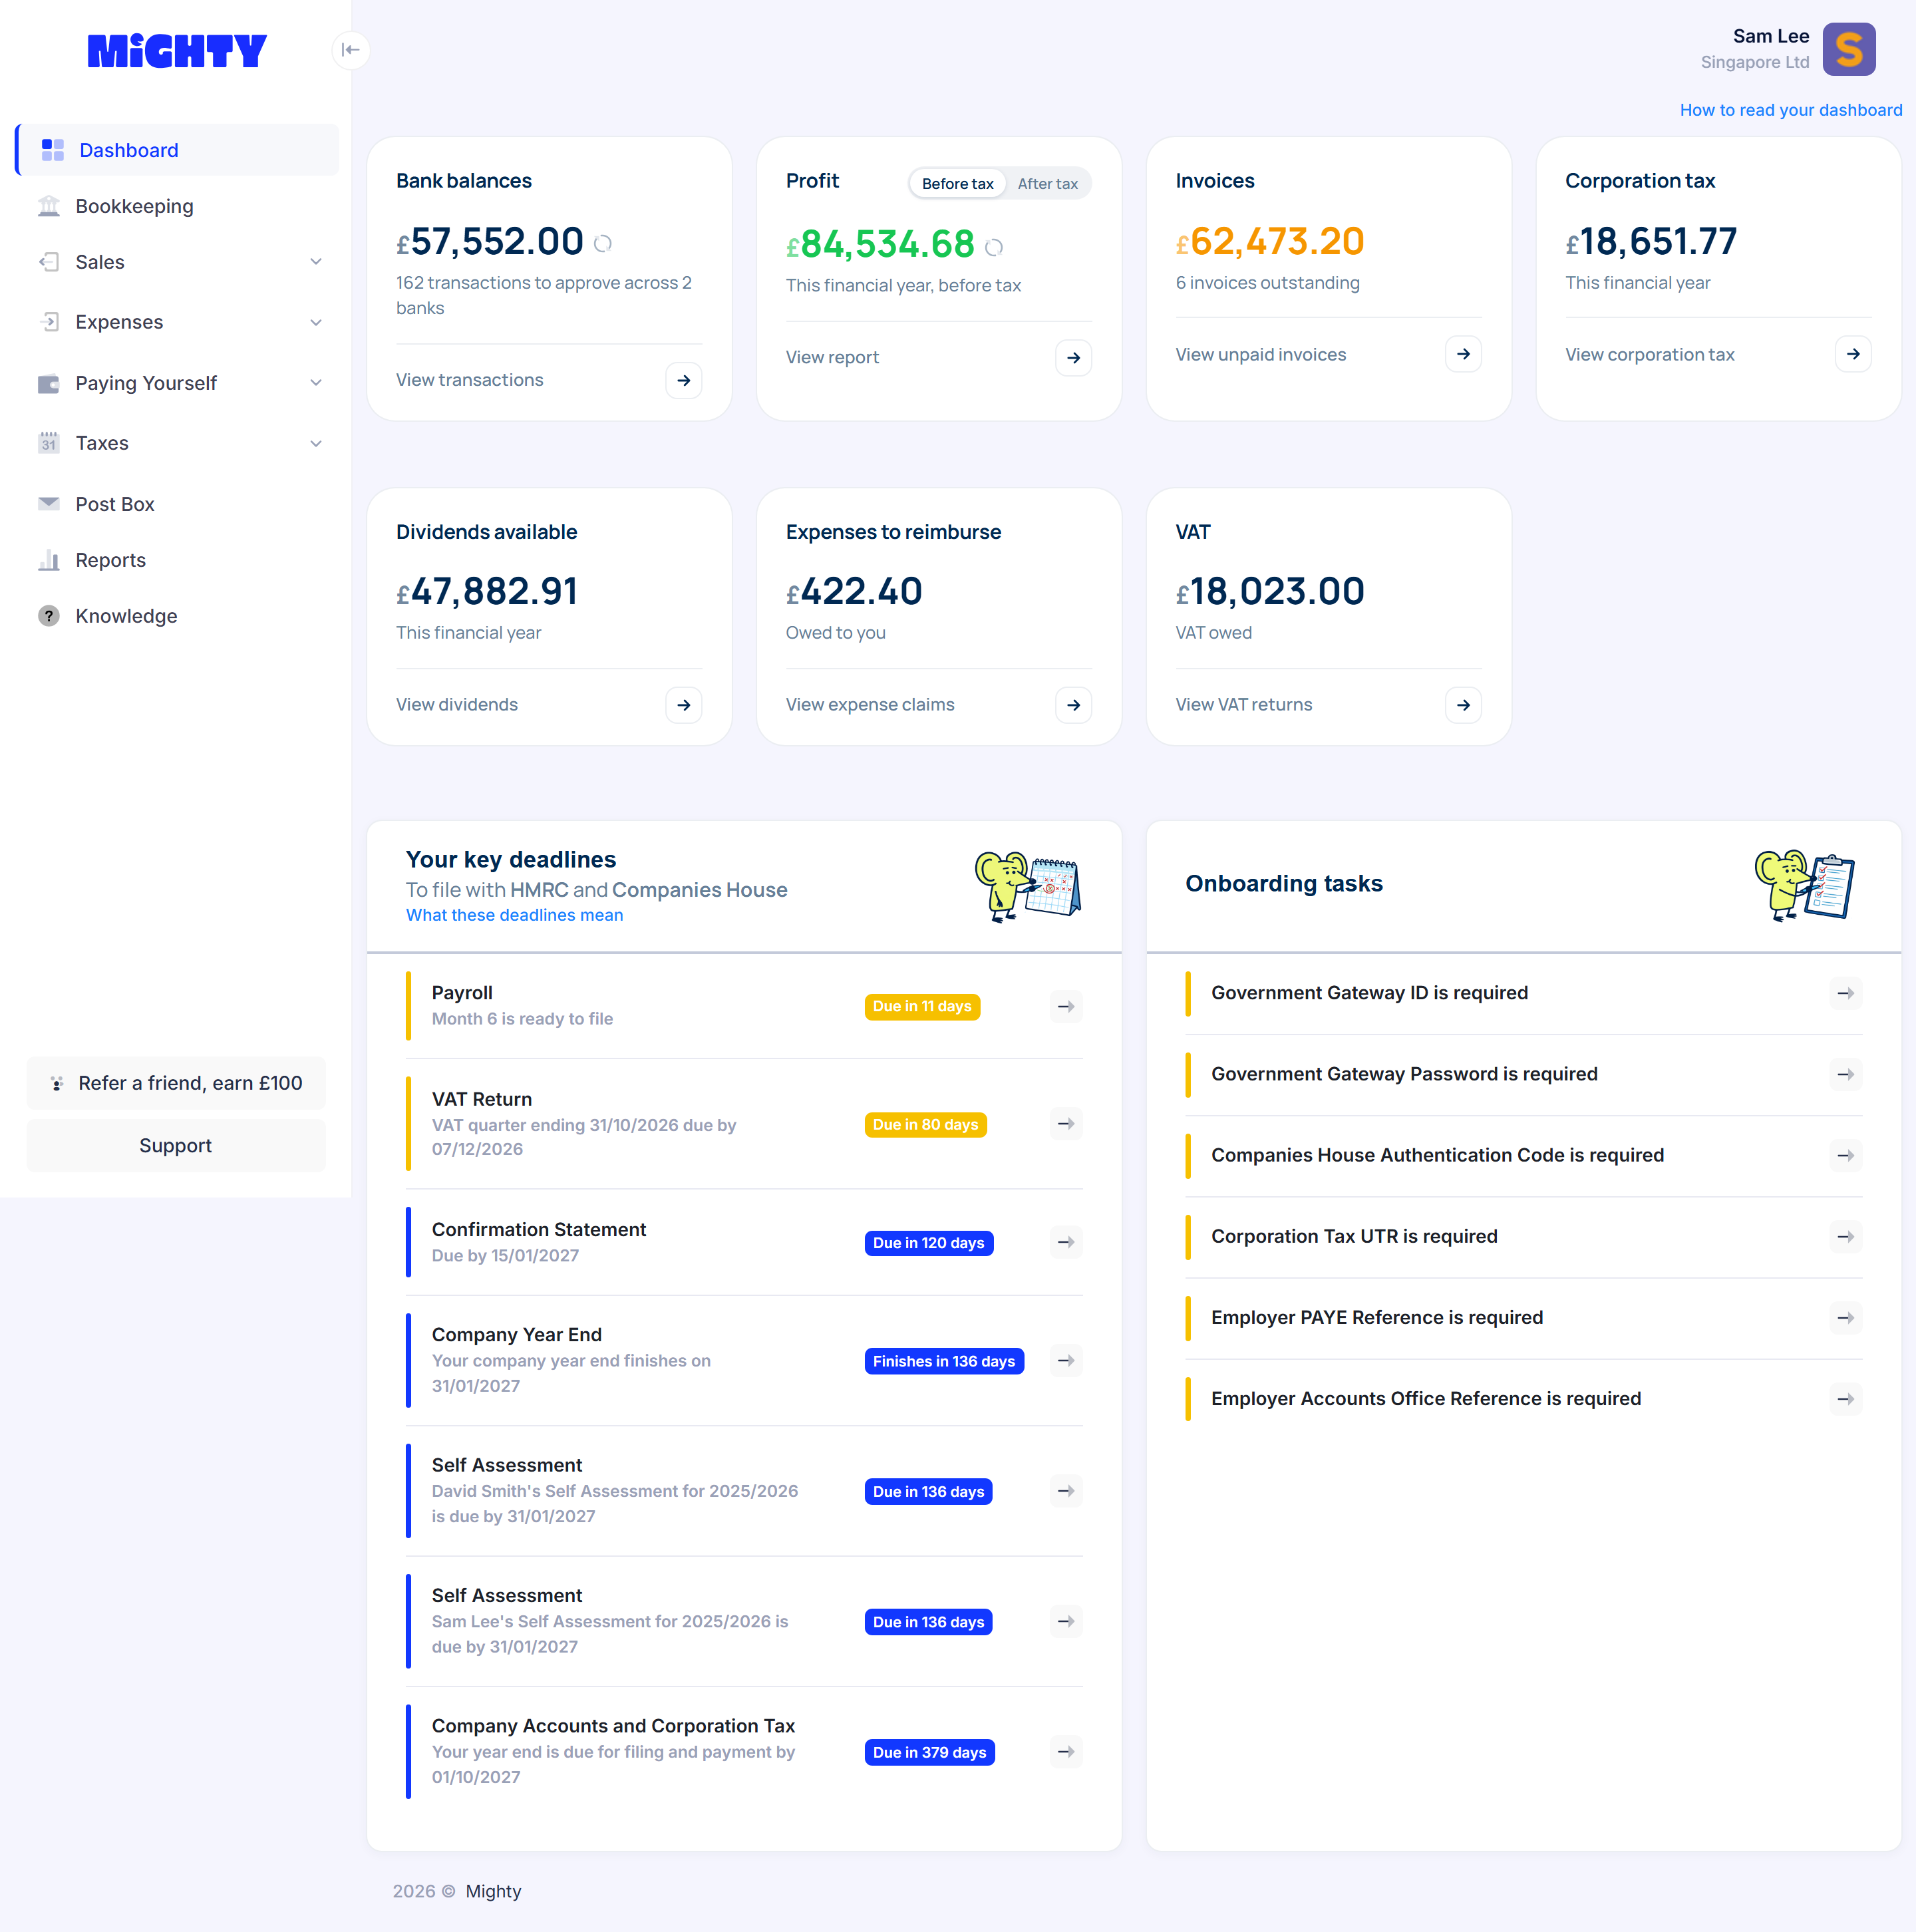Open View report arrow button
Screen dimensions: 1916x1932
point(1073,358)
